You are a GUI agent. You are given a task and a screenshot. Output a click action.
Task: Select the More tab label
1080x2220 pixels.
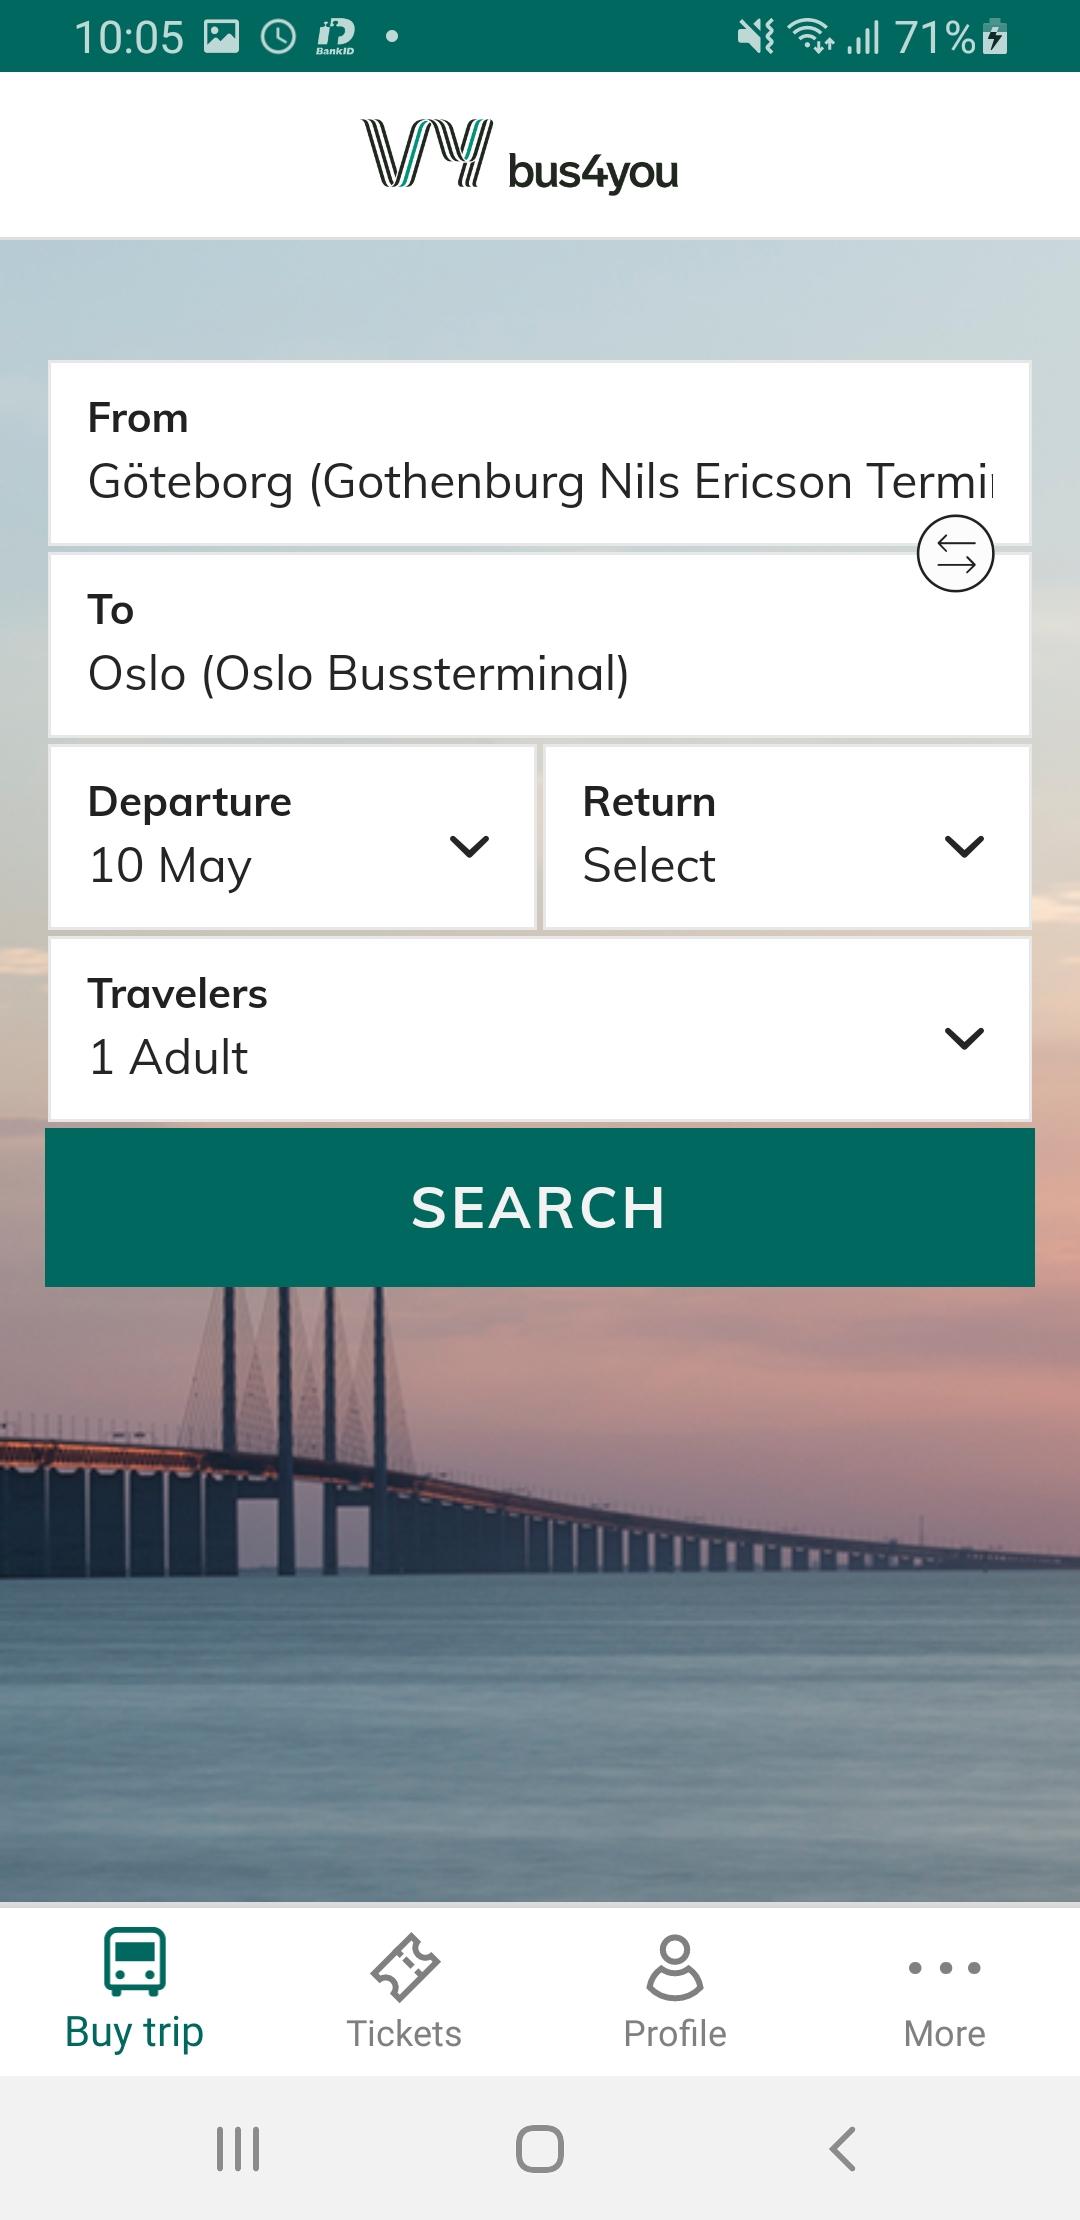tap(944, 2034)
